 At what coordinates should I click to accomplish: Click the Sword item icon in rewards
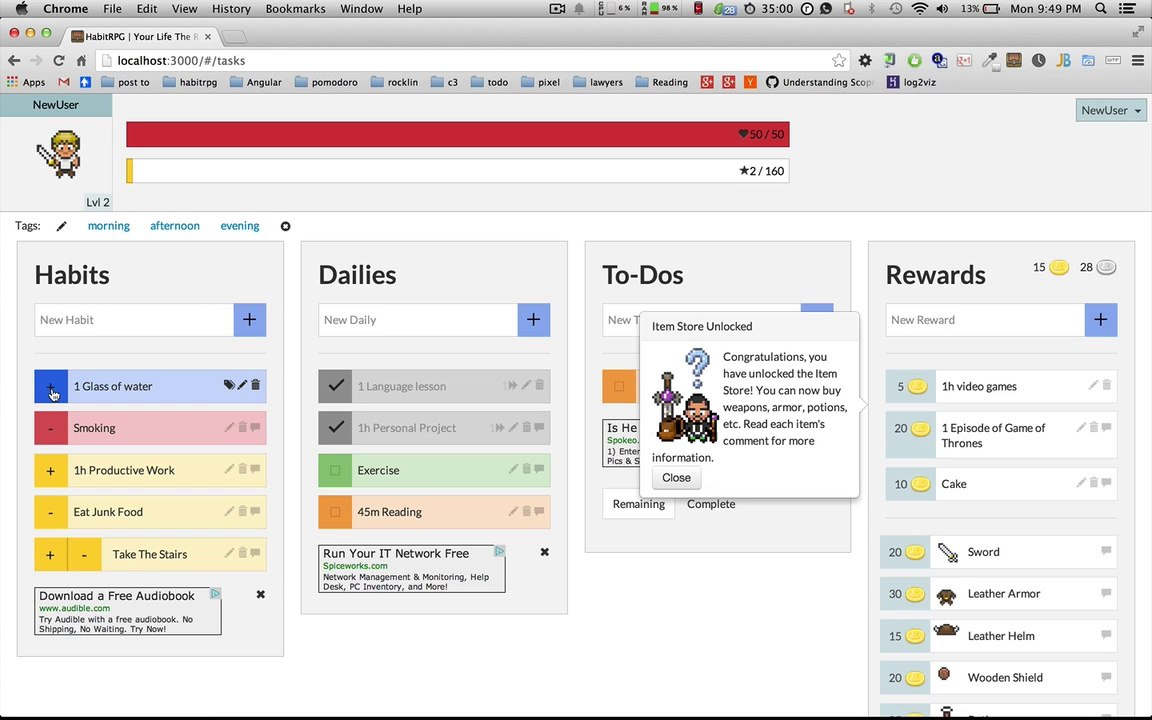pos(948,552)
